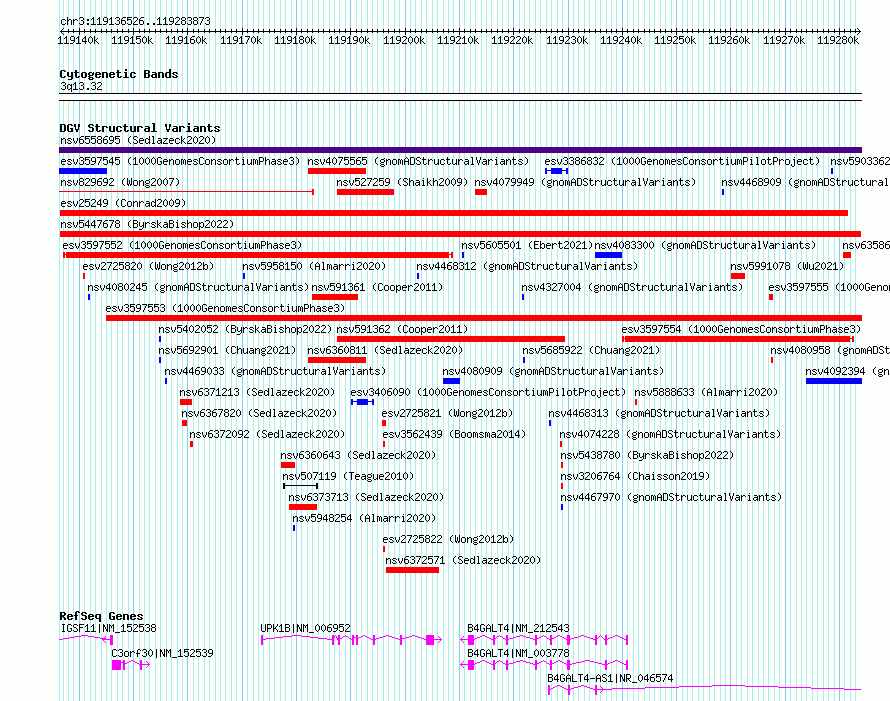Click nsv5685922 (Chuang2021) label
Image resolution: width=890 pixels, height=701 pixels.
pos(591,350)
